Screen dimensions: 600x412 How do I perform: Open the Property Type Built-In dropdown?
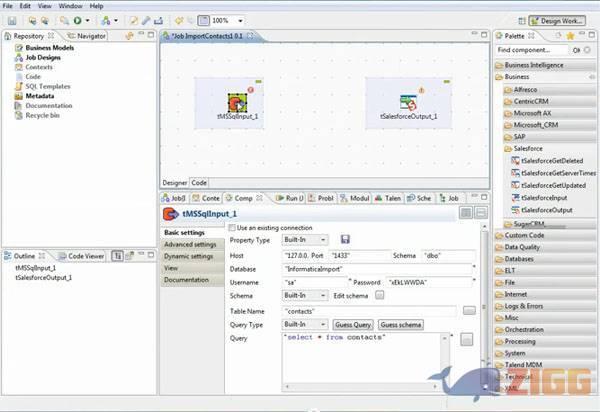(x=305, y=240)
